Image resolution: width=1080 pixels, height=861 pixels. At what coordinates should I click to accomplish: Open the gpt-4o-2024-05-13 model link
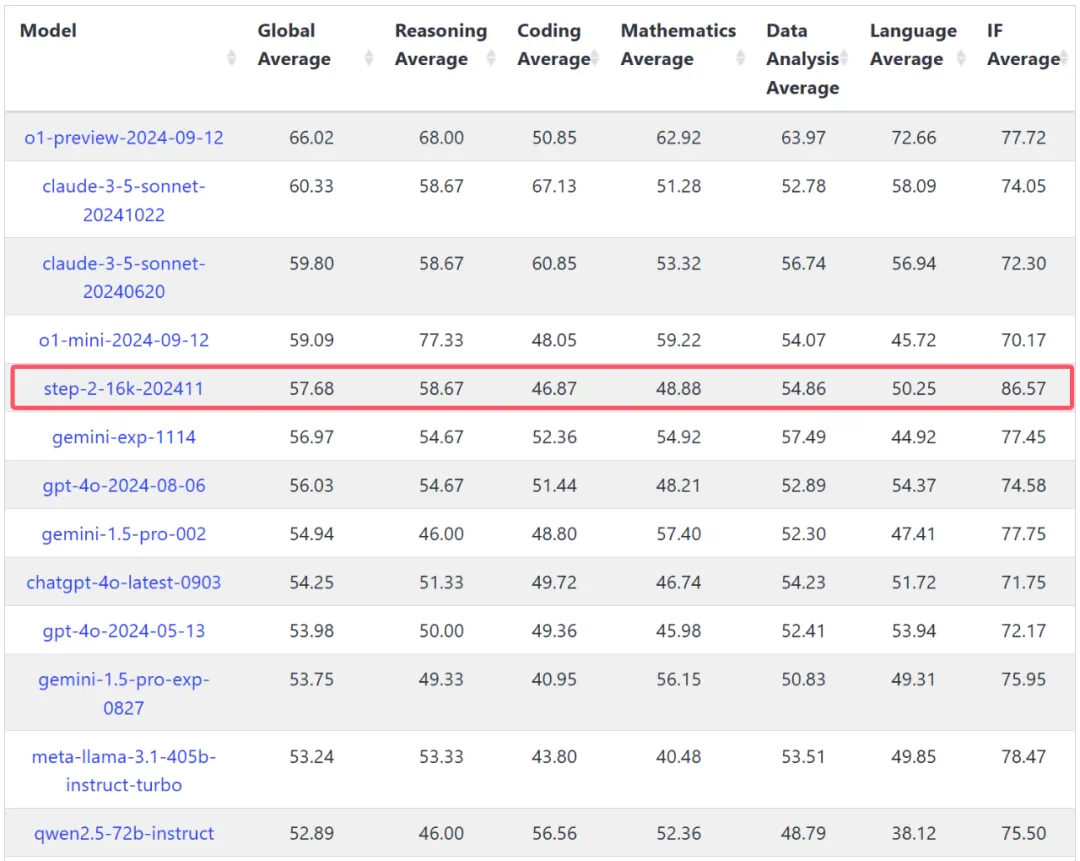coord(124,631)
